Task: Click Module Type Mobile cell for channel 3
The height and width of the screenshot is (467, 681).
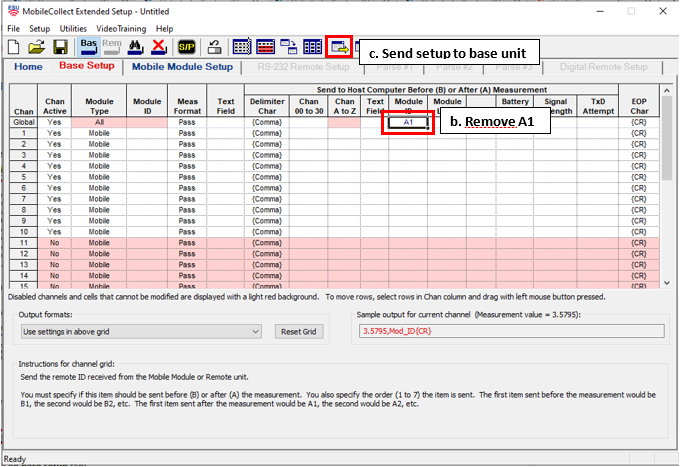Action: [x=99, y=155]
